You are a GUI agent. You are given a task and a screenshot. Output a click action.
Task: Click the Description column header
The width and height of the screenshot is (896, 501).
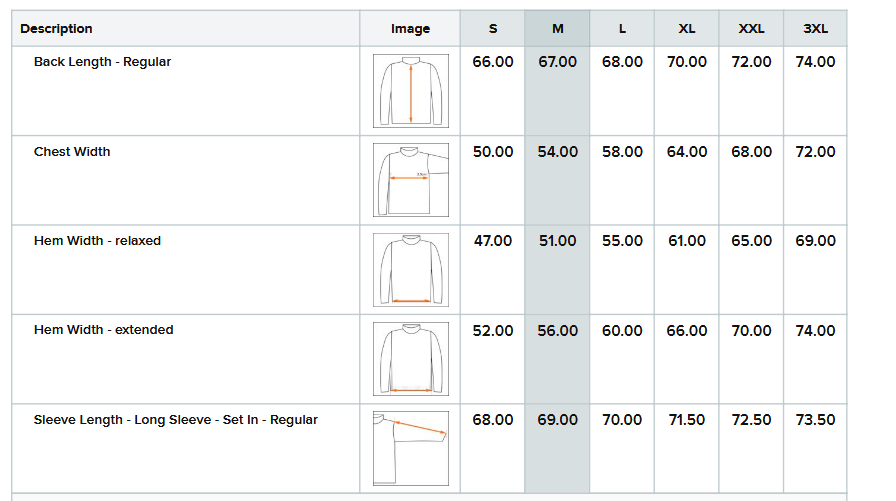(56, 29)
